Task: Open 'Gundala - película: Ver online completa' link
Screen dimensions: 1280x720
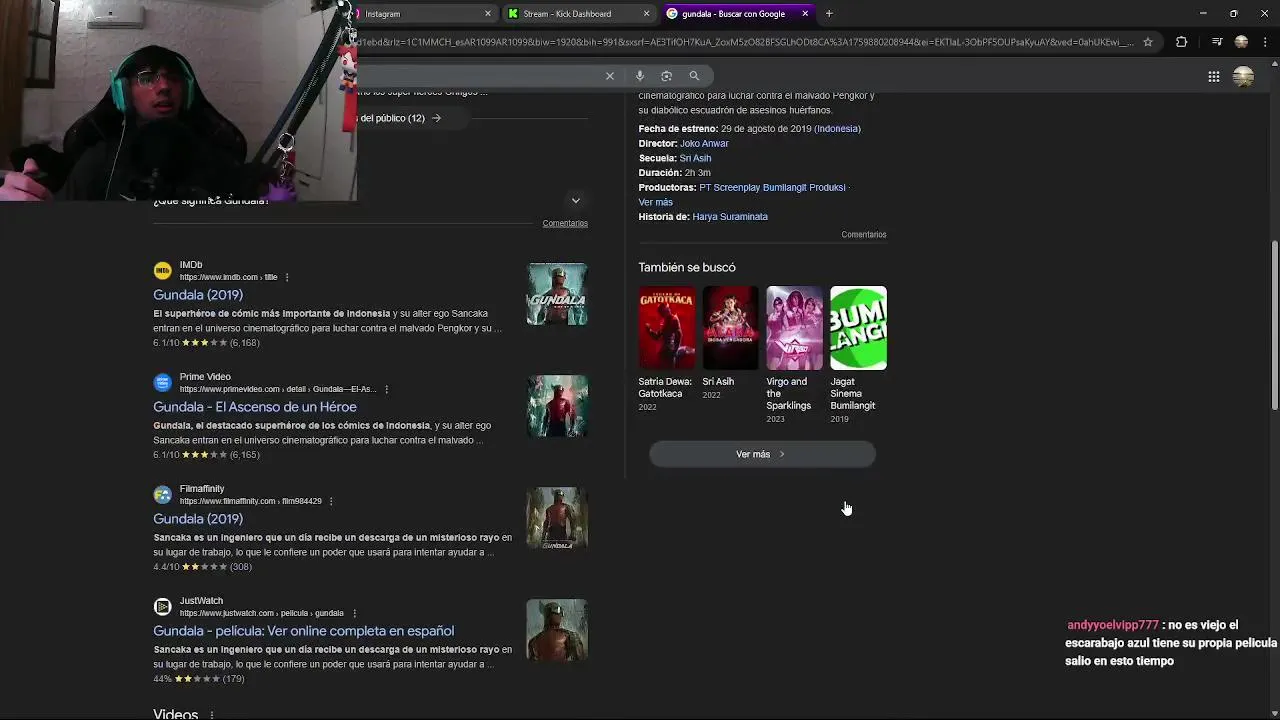Action: coord(304,631)
